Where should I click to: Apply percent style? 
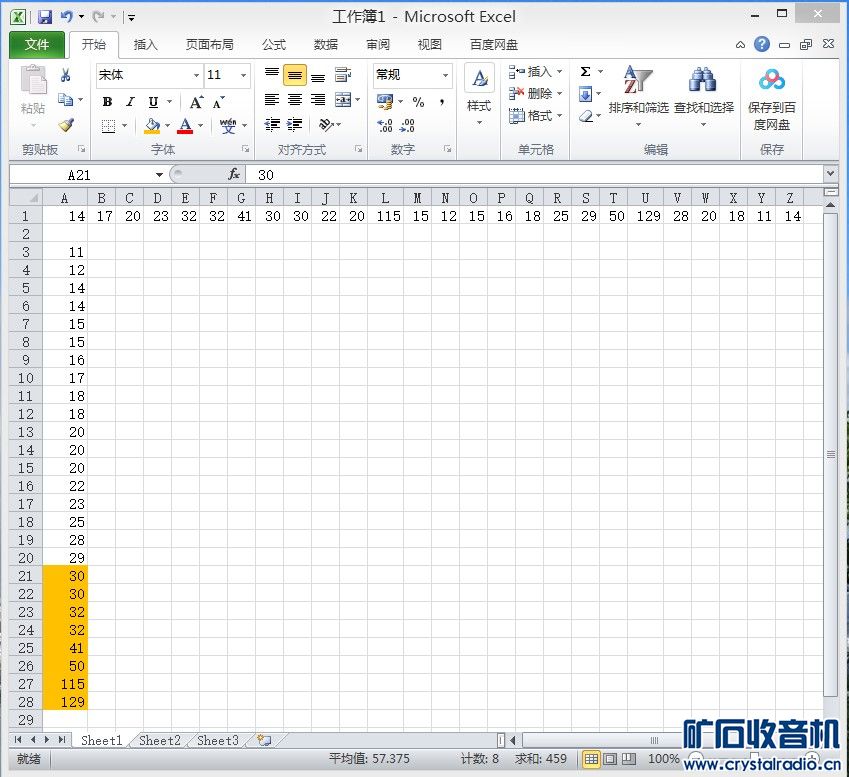pos(418,101)
